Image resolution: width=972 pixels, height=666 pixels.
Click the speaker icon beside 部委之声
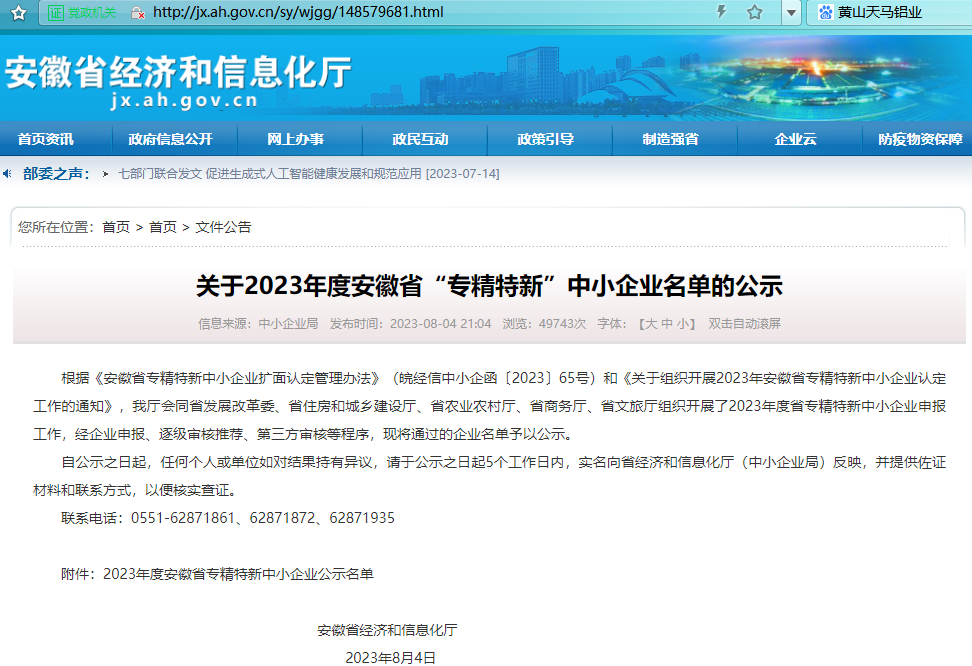[7, 174]
